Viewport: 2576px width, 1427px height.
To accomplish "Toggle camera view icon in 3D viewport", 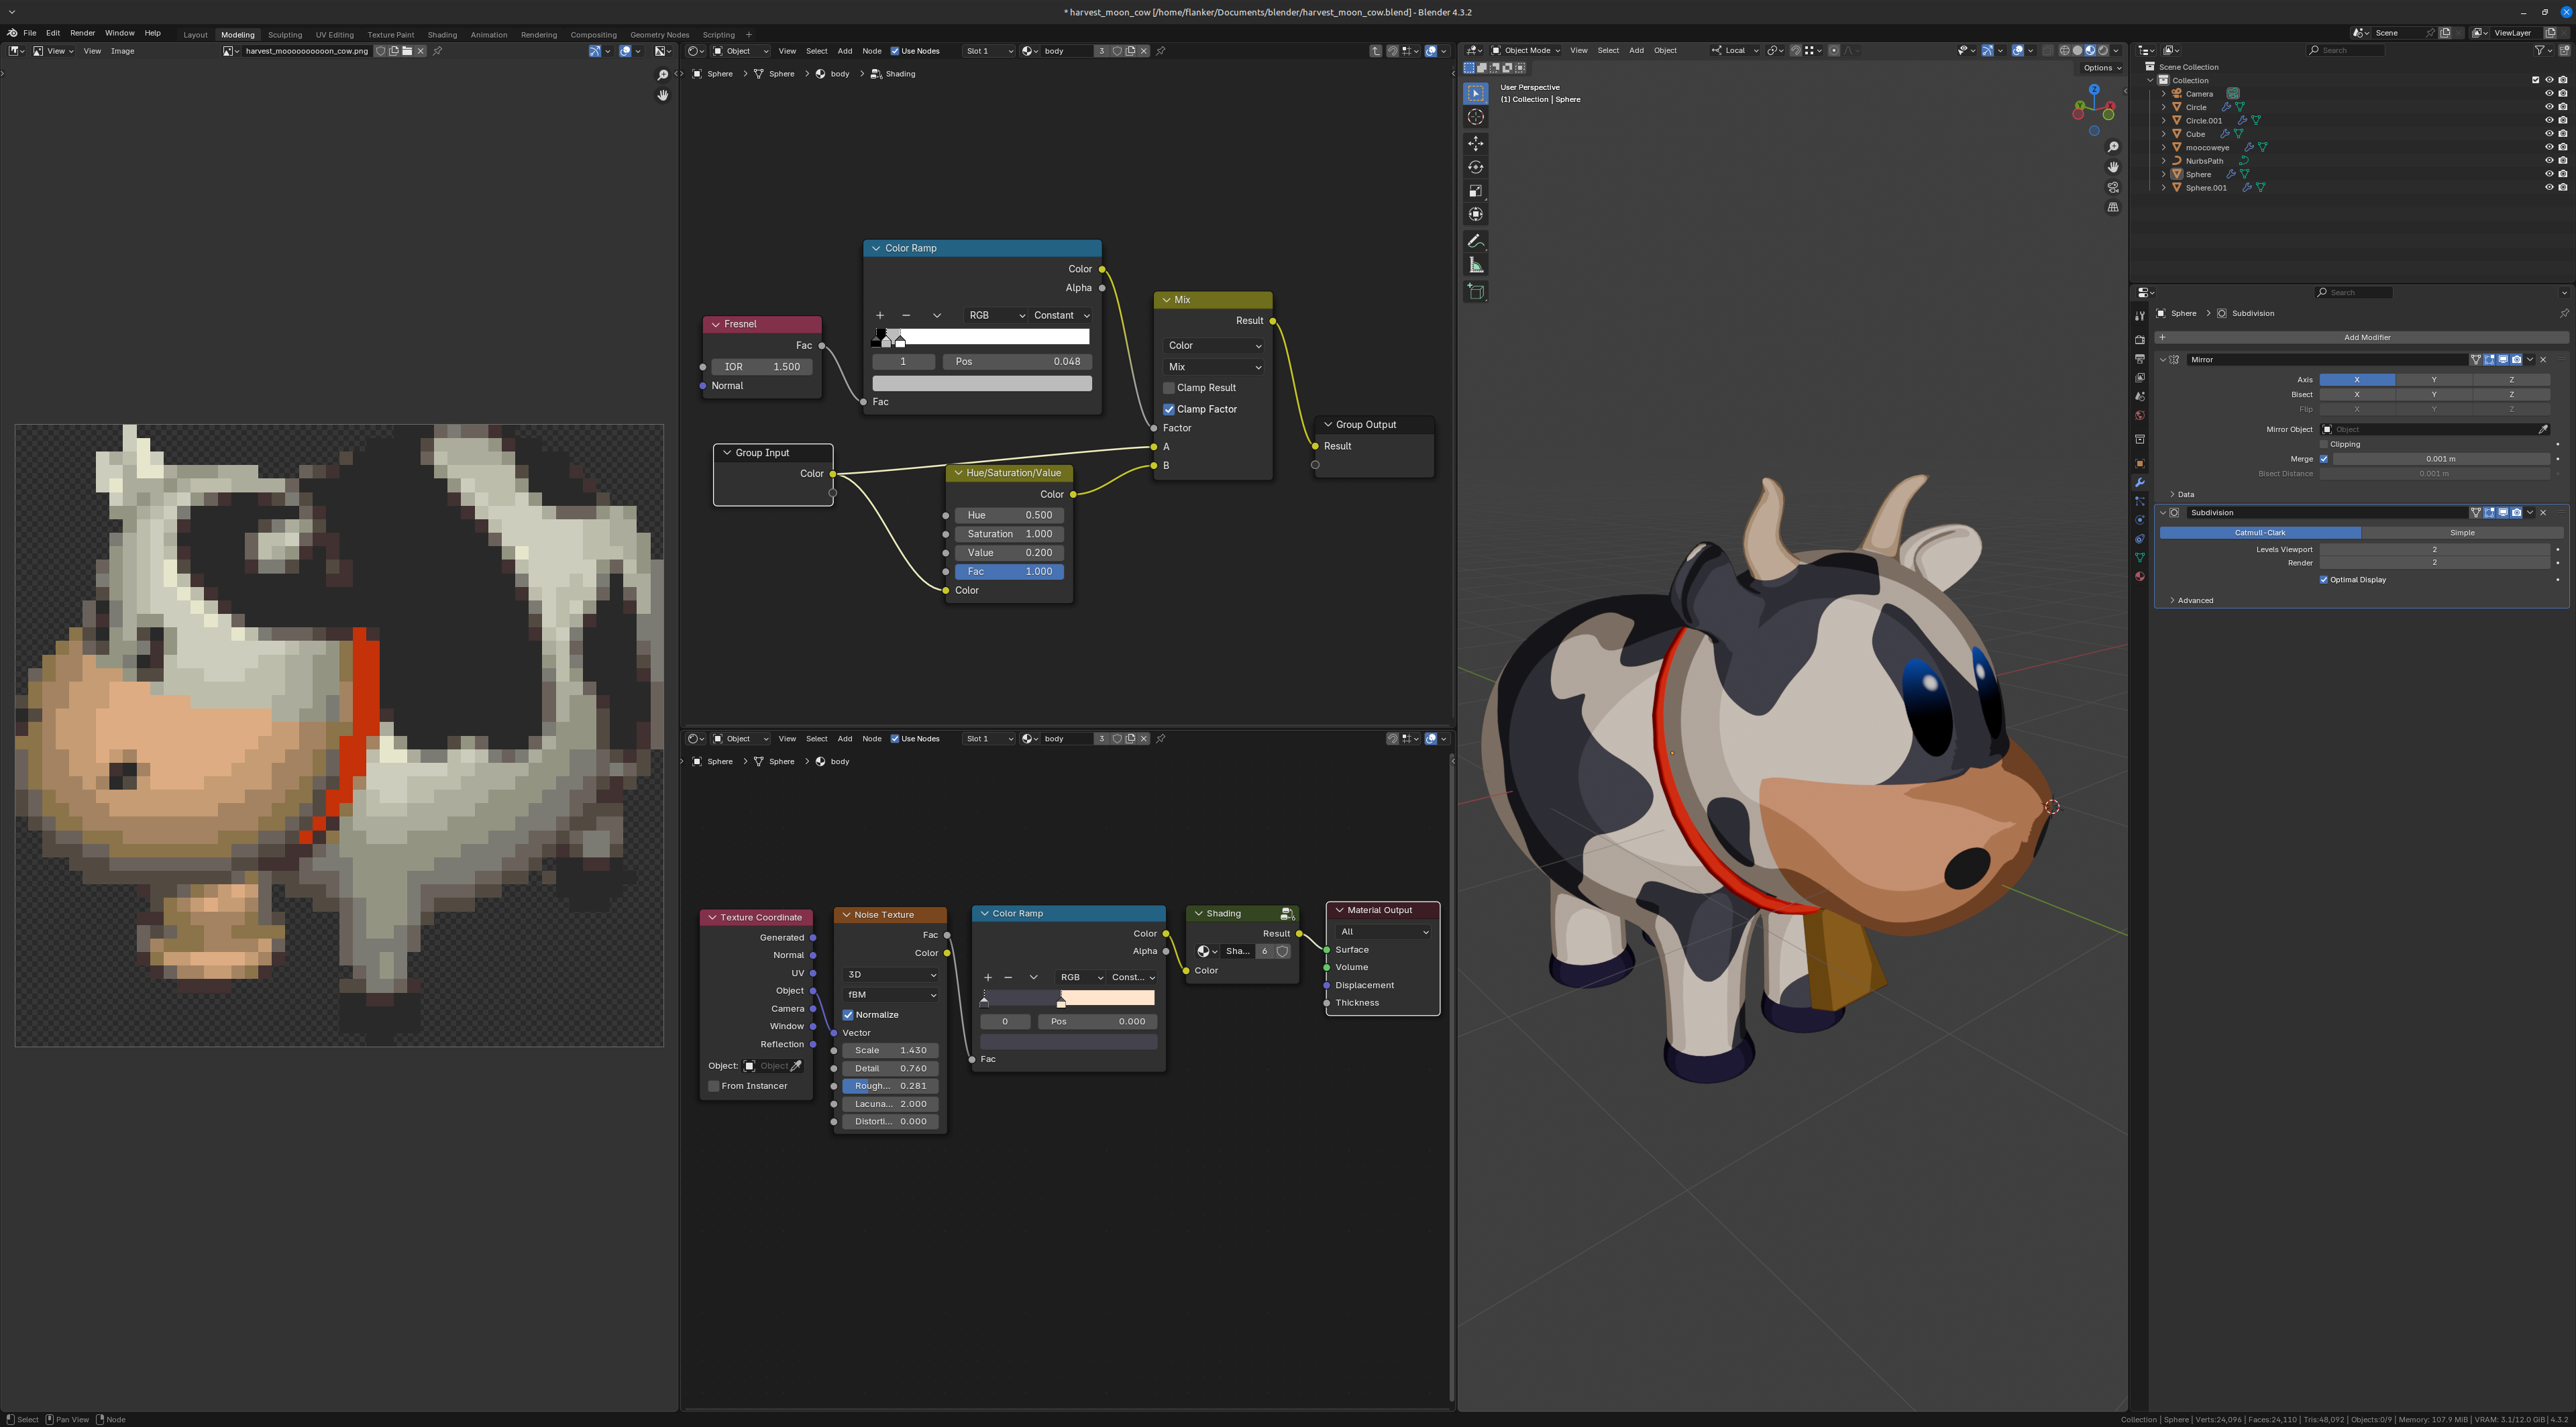I will pos(2113,187).
